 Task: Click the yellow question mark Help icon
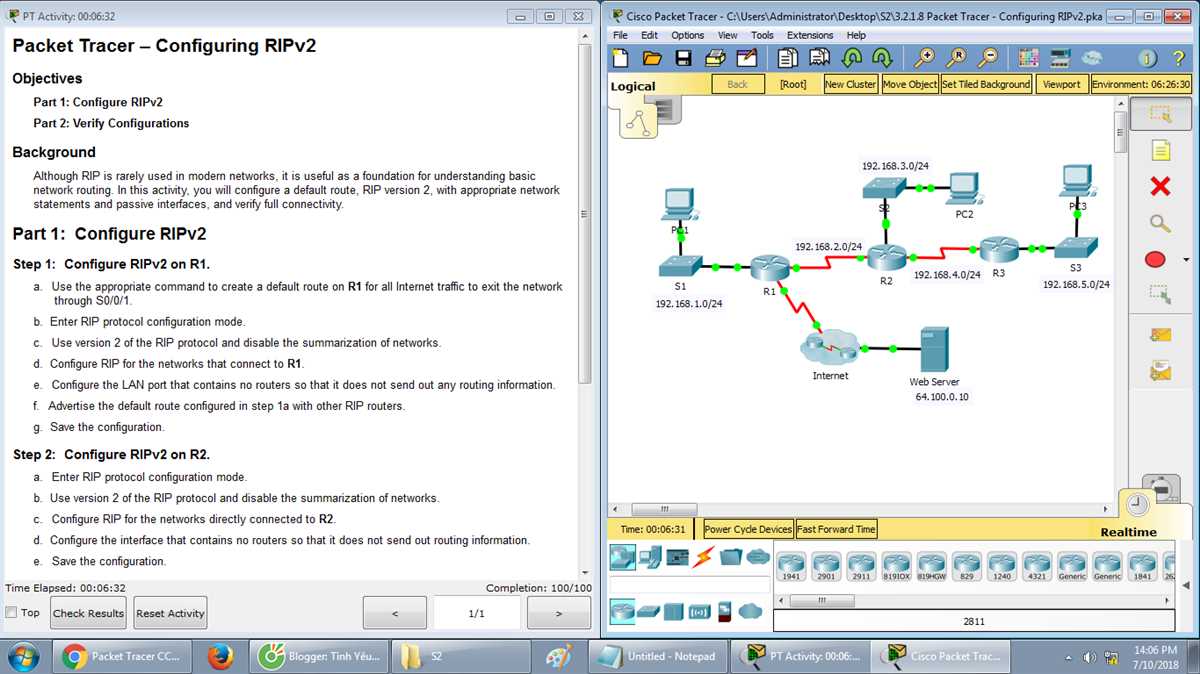click(x=1179, y=58)
